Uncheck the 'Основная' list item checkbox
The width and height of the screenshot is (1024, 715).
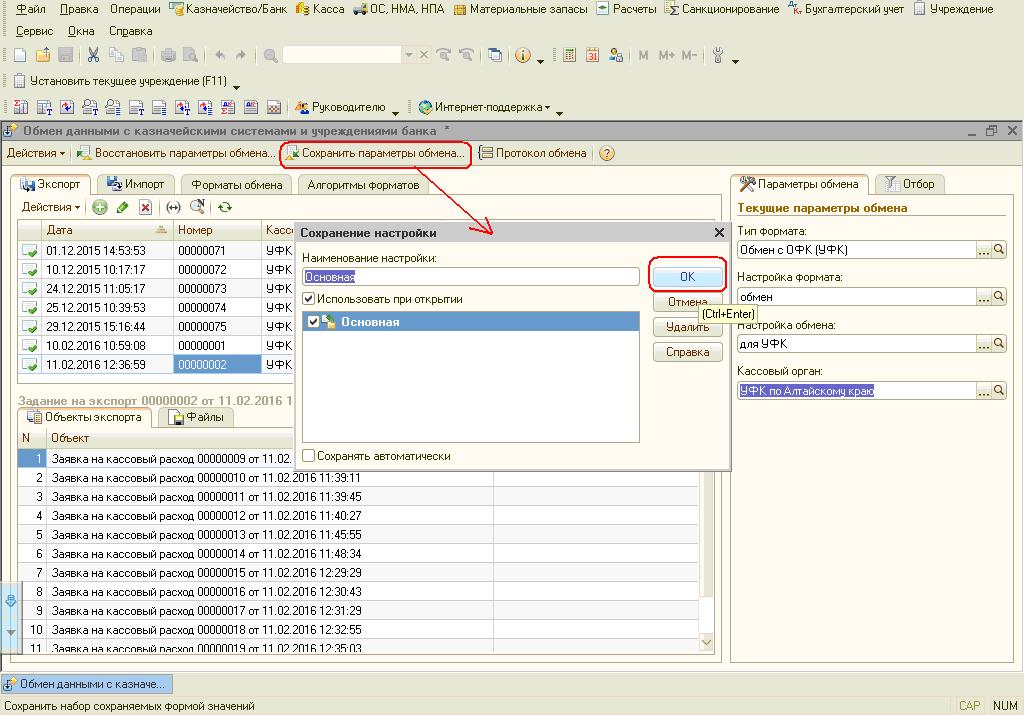(x=314, y=322)
